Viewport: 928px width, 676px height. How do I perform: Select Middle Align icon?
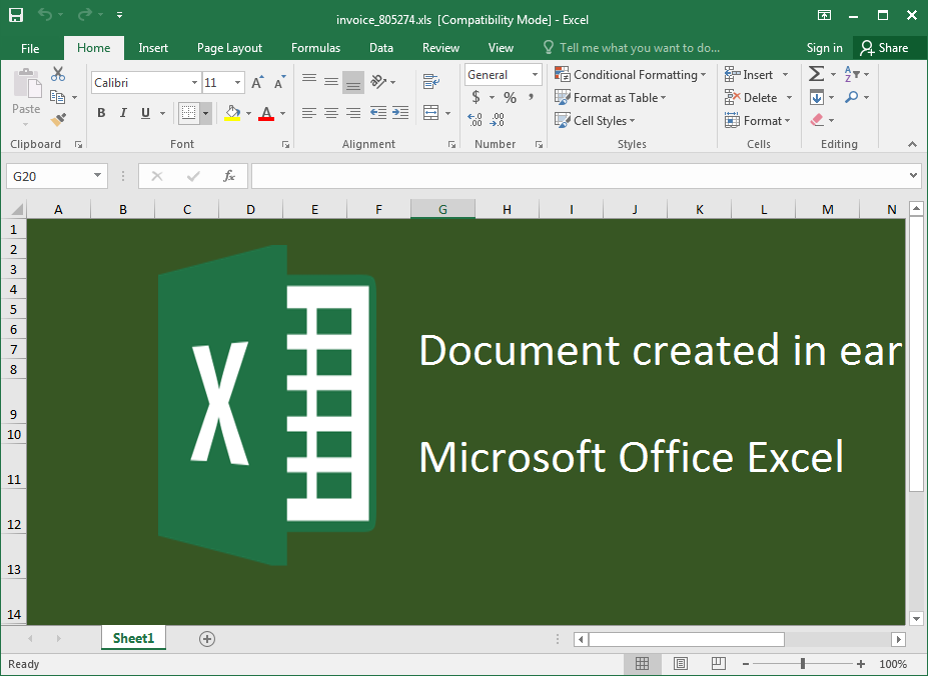[x=331, y=81]
